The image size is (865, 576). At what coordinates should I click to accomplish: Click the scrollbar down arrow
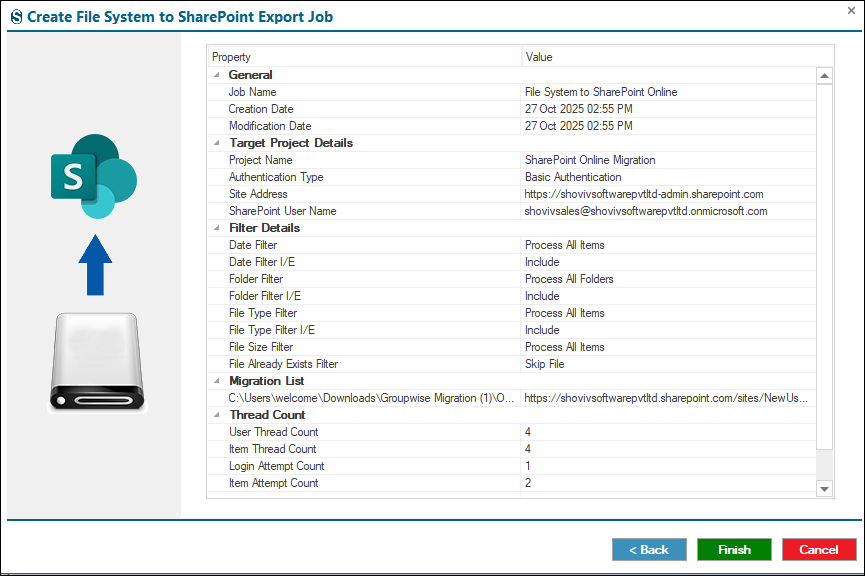pos(824,489)
